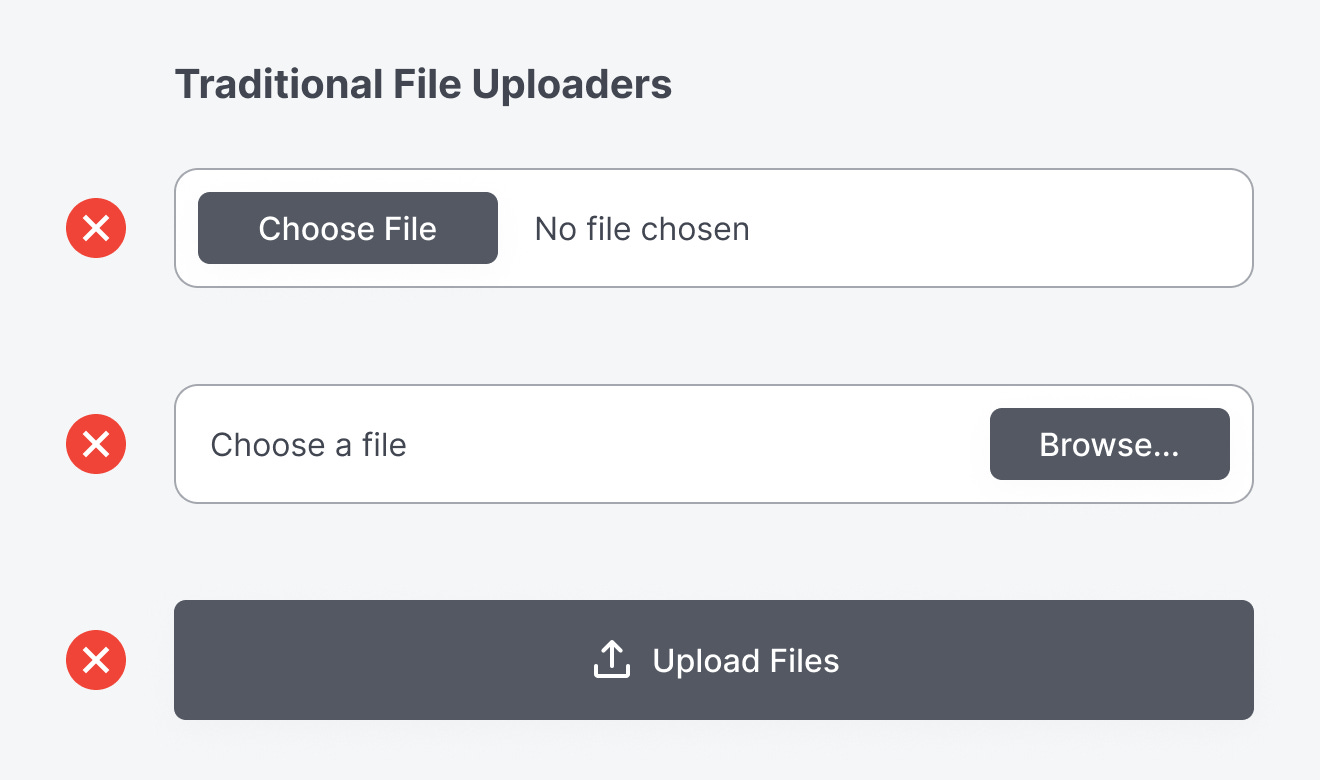Click the red X icon beside Browse uploader
The height and width of the screenshot is (780, 1320).
tap(96, 444)
